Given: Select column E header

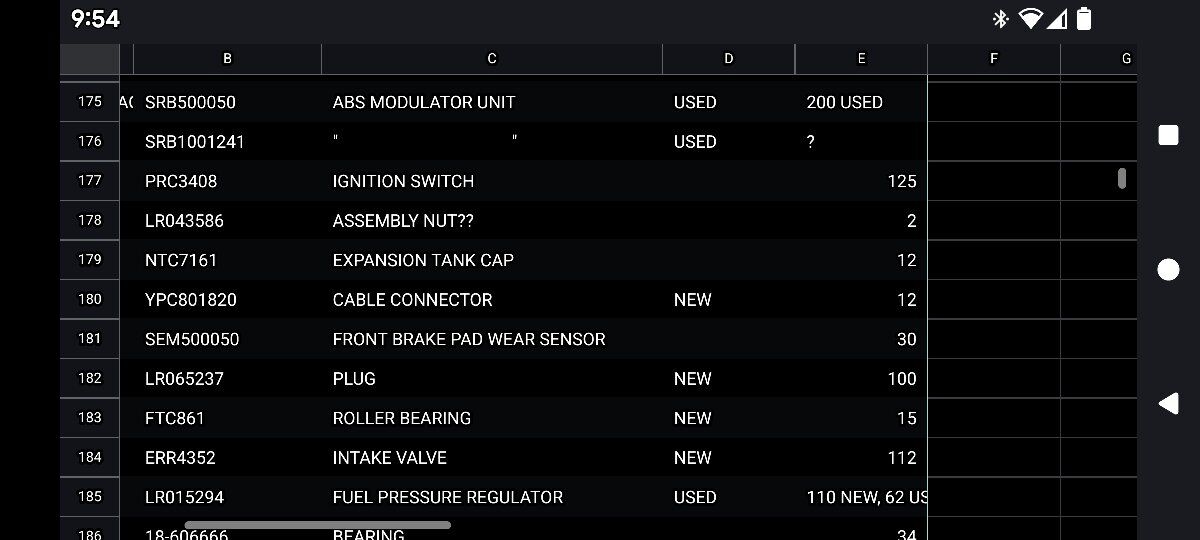Looking at the screenshot, I should tap(861, 59).
